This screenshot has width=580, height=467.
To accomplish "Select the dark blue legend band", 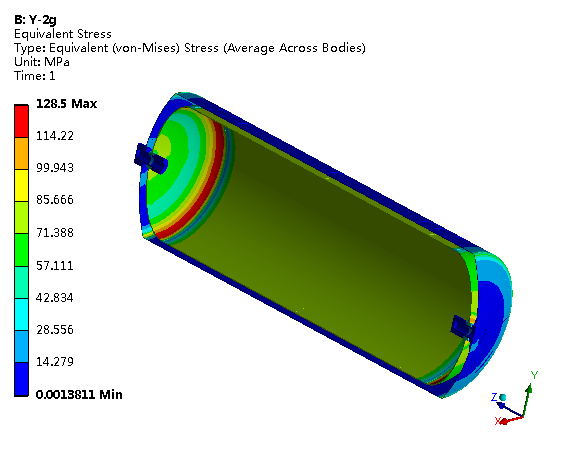I will [x=21, y=379].
